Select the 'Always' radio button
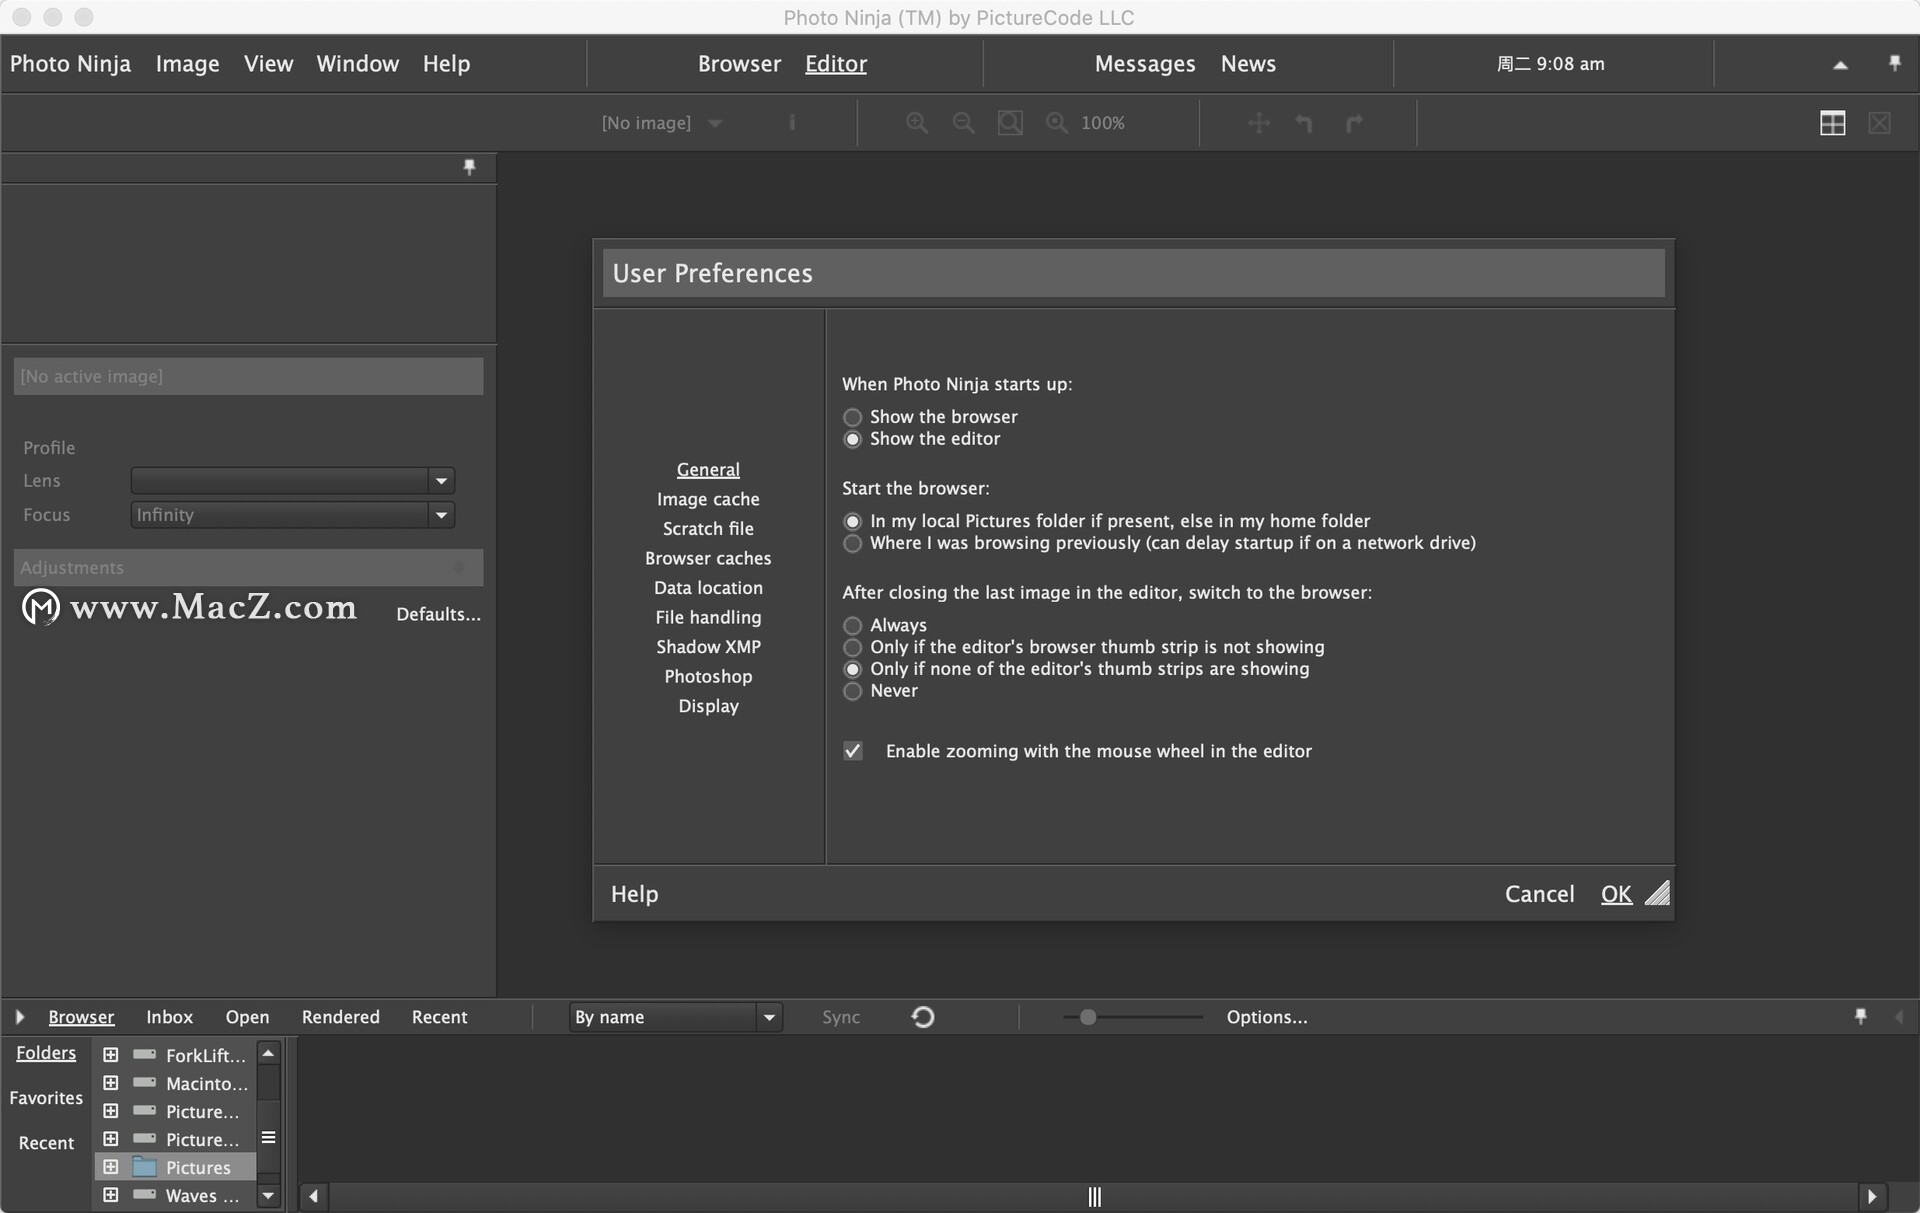1920x1213 pixels. click(852, 626)
